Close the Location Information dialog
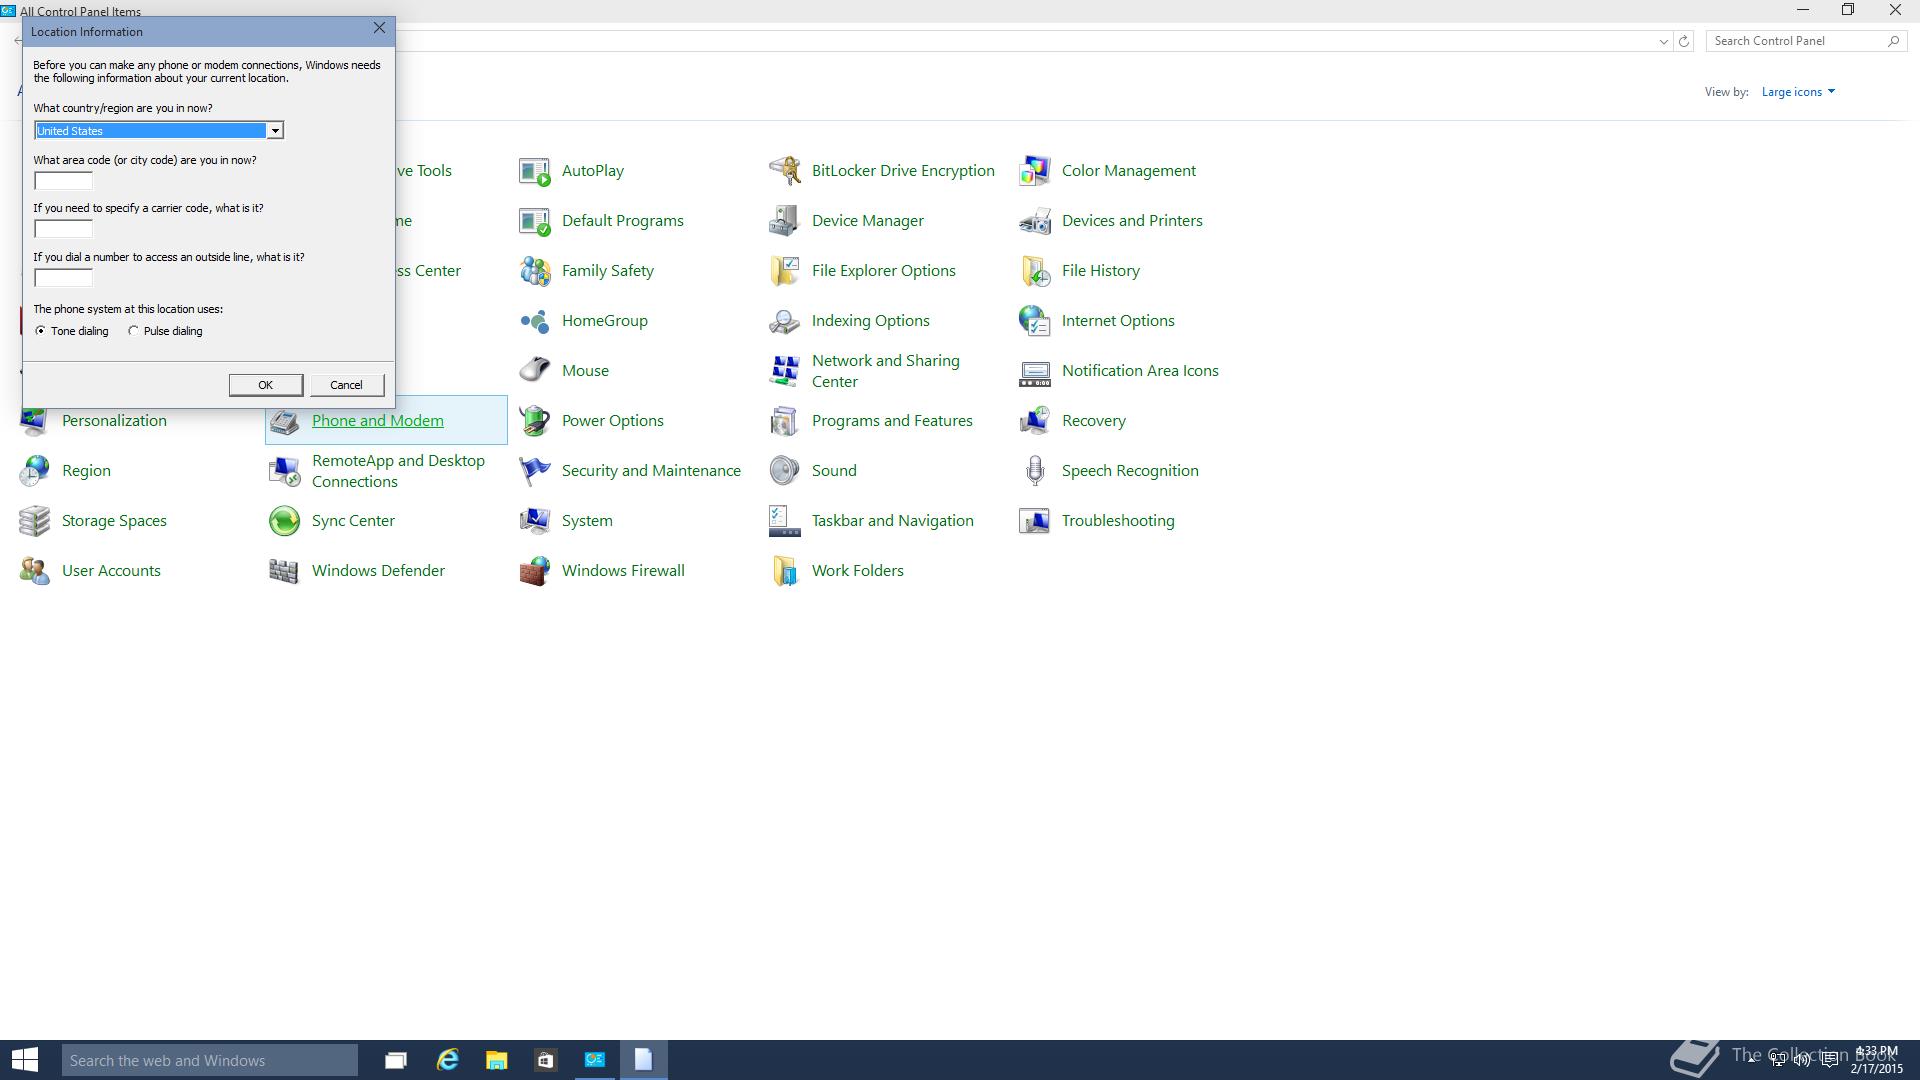This screenshot has width=1920, height=1080. [379, 28]
